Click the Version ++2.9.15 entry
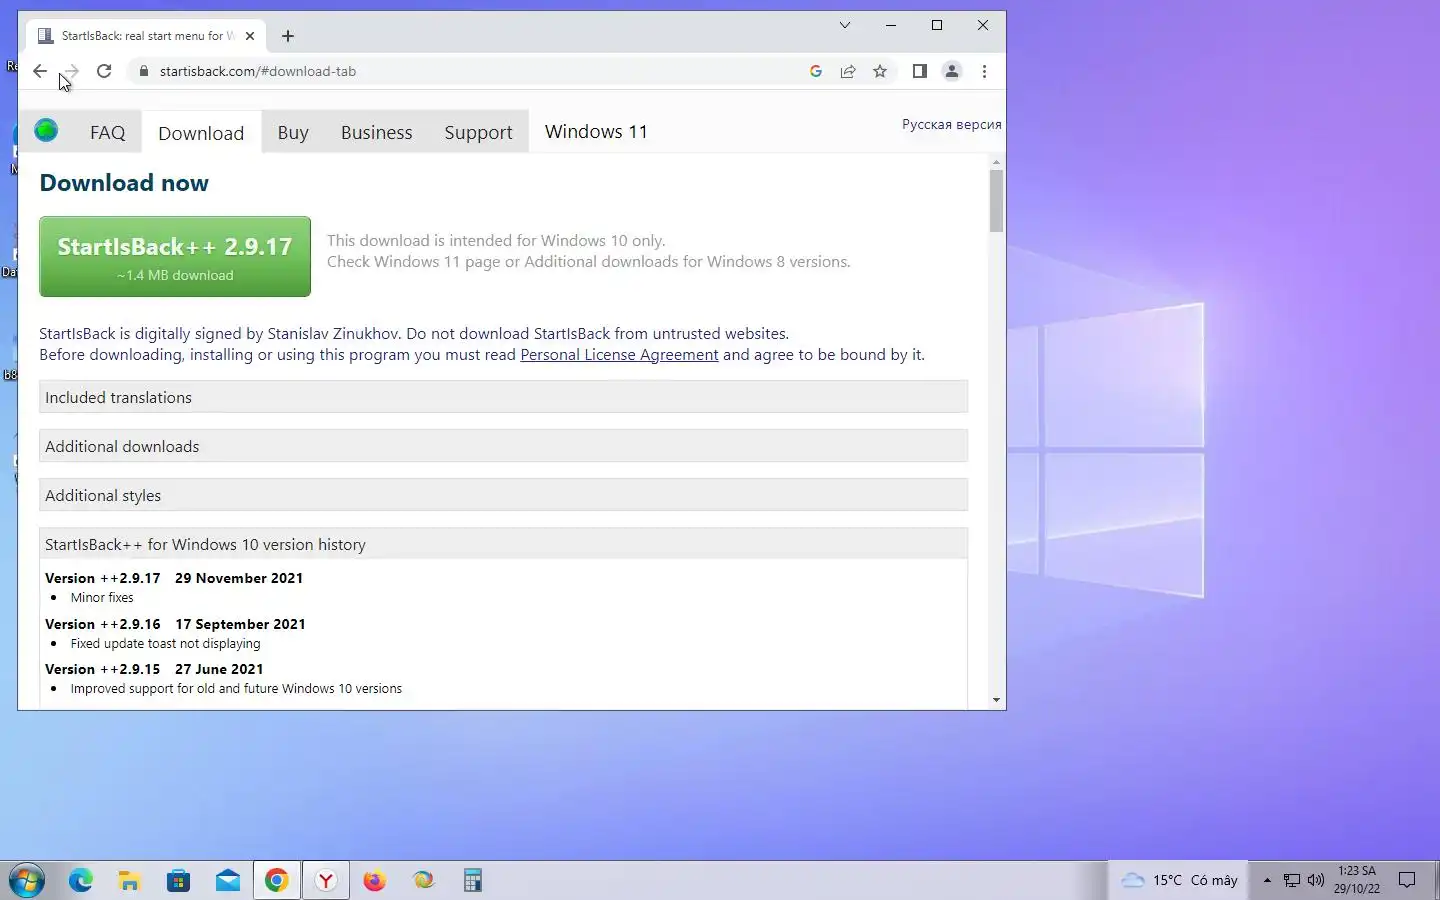The width and height of the screenshot is (1440, 900). 154,669
